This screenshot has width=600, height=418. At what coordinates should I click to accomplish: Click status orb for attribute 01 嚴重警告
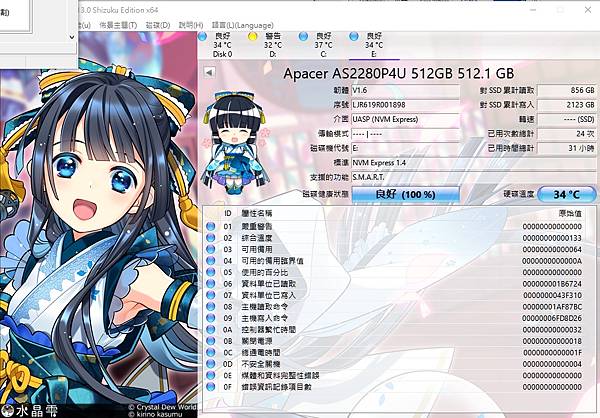tap(210, 226)
